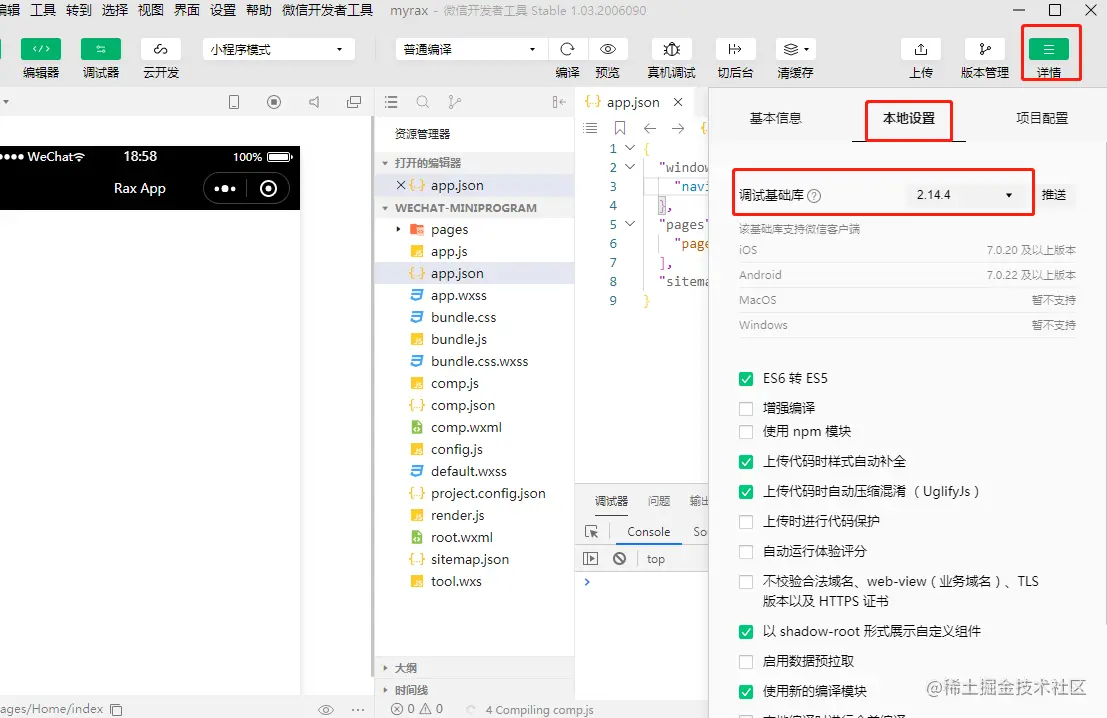Image resolution: width=1107 pixels, height=718 pixels.
Task: Enable 启用数据预拉取 checkbox
Action: coord(746,662)
